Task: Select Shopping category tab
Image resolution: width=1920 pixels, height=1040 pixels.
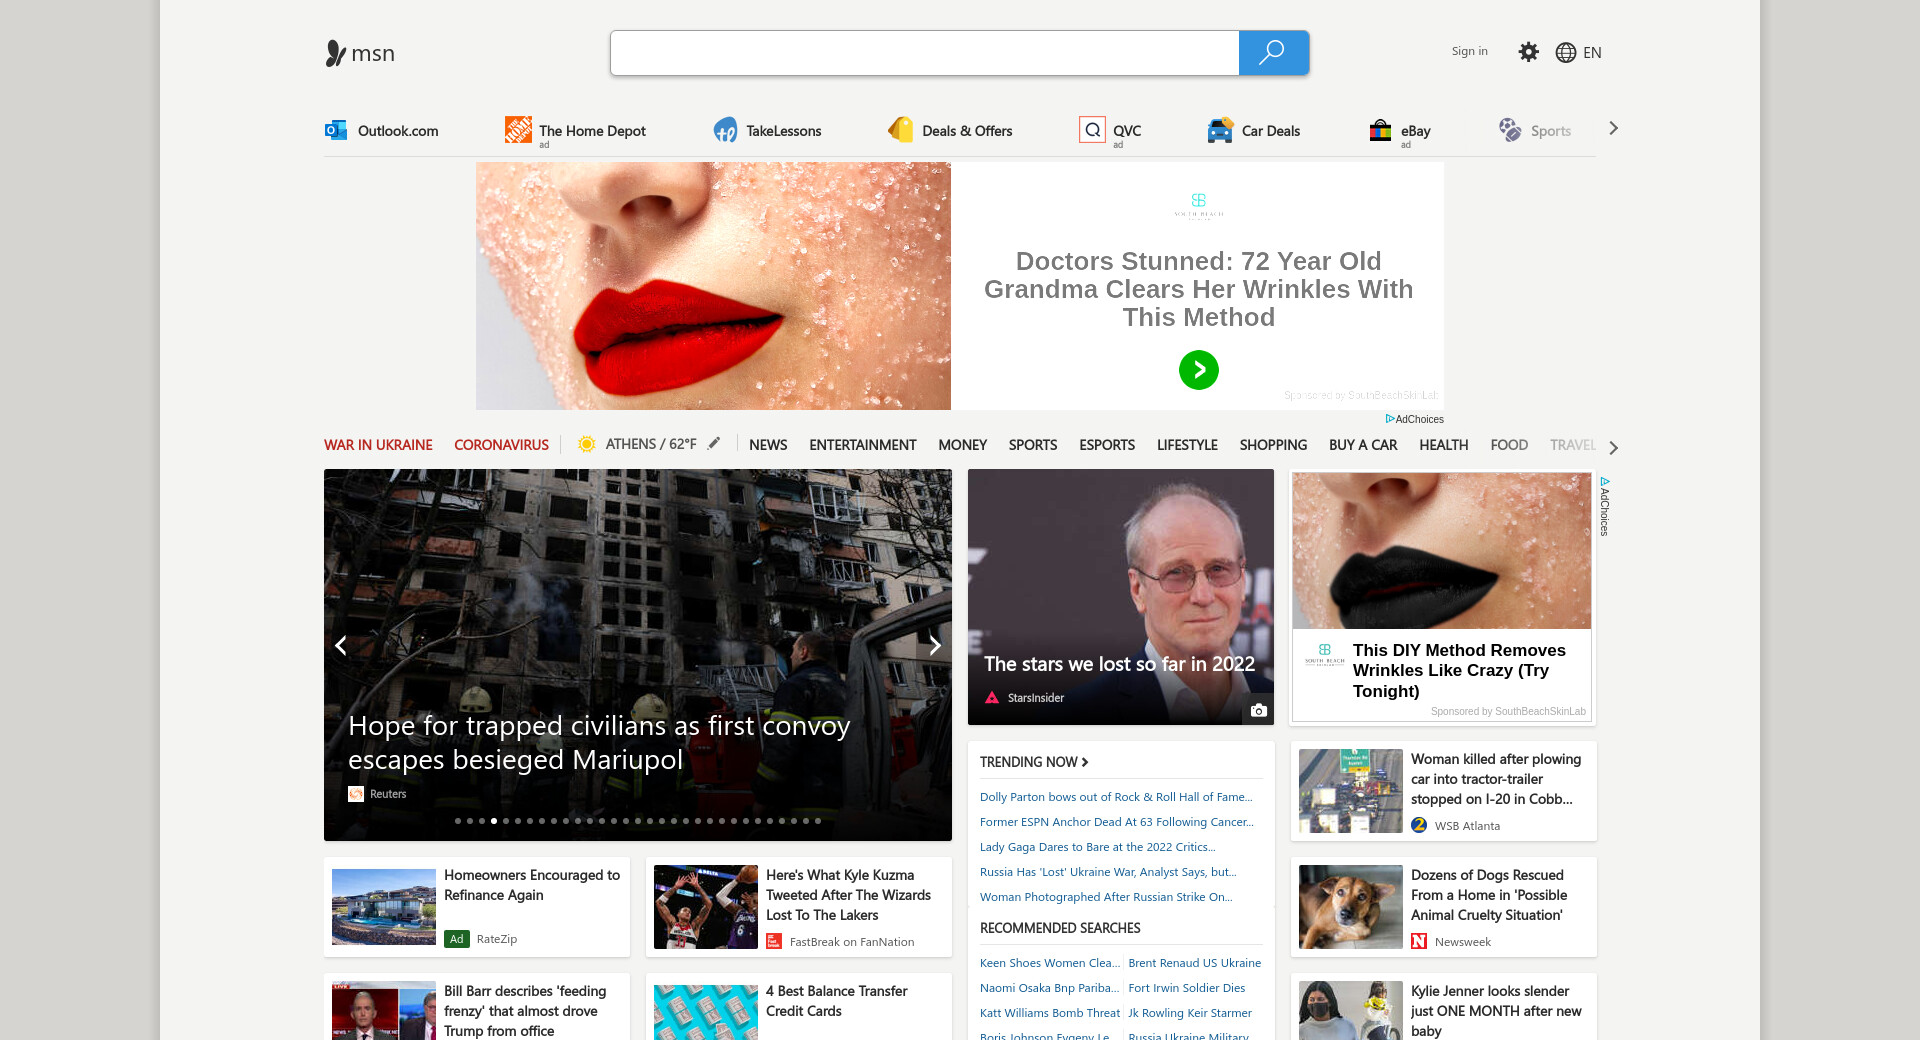Action: pyautogui.click(x=1273, y=445)
